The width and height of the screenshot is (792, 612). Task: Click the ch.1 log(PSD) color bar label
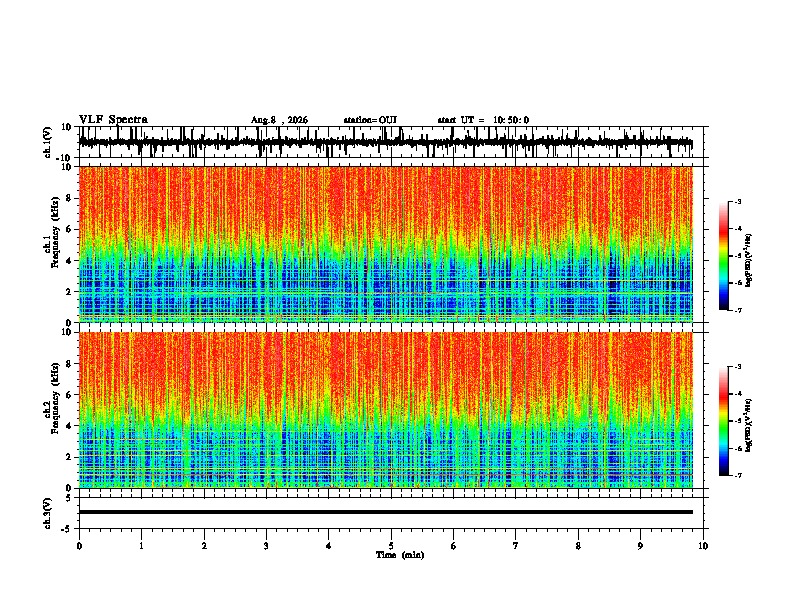(x=748, y=260)
